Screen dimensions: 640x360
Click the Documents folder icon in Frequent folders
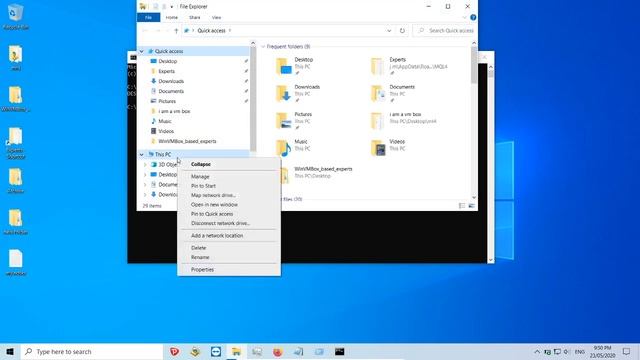tap(378, 93)
